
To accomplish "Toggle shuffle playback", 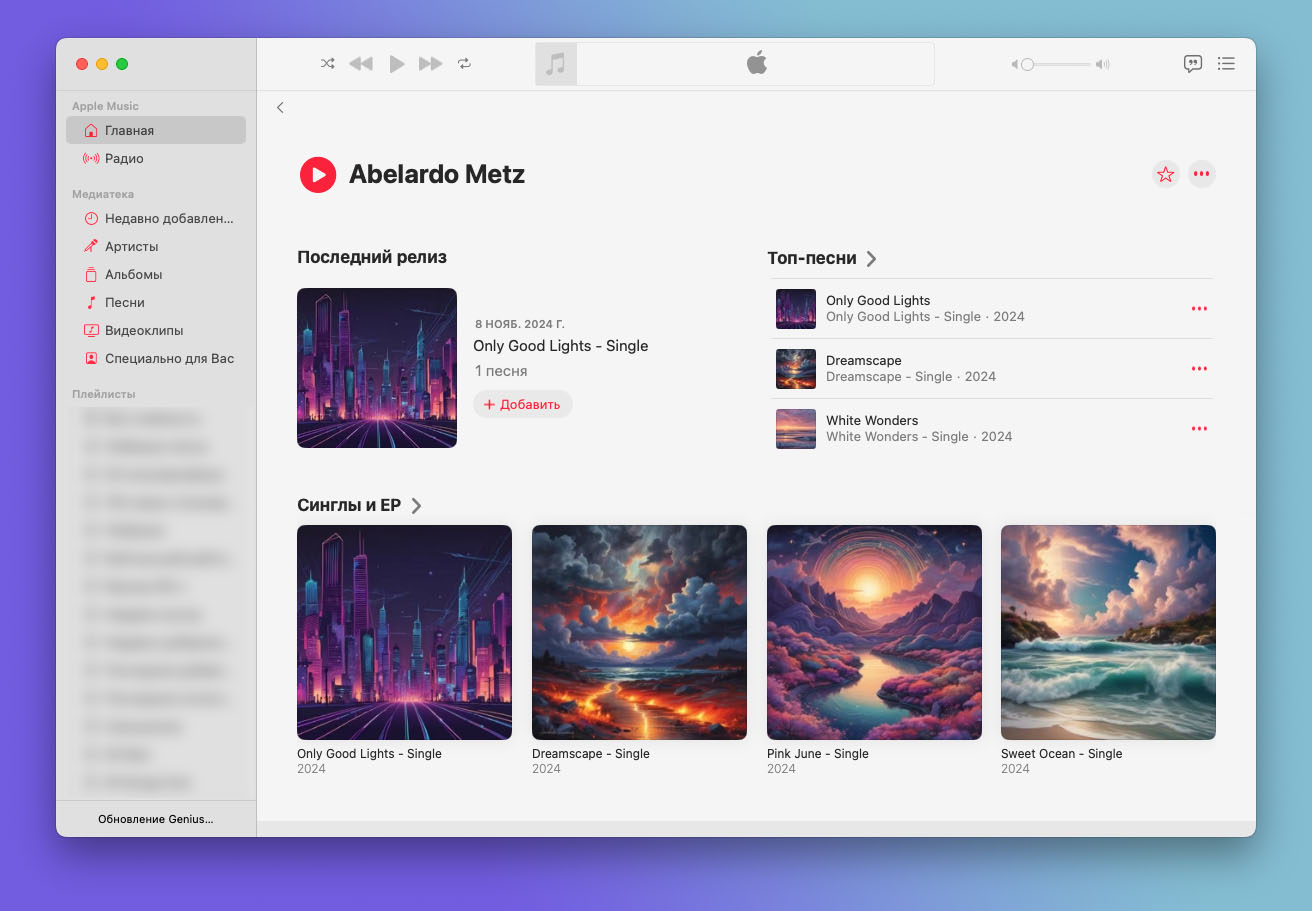I will [327, 64].
